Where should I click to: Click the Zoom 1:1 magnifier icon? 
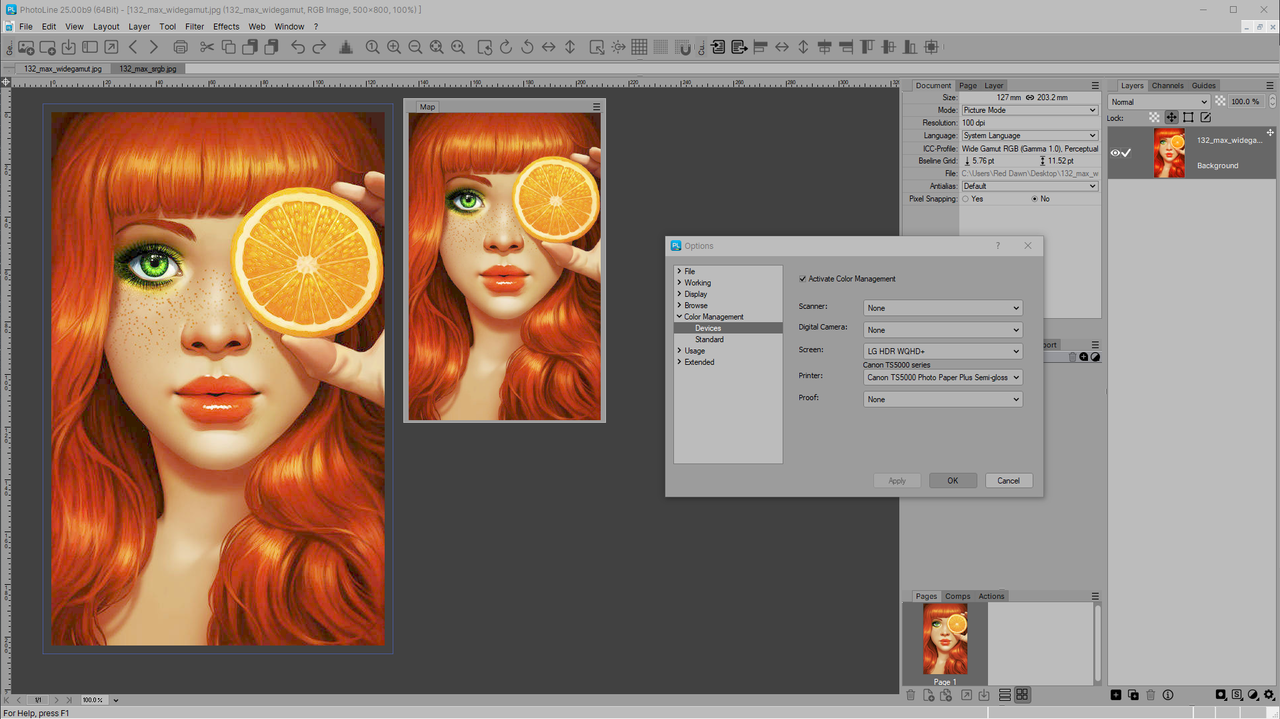(372, 47)
